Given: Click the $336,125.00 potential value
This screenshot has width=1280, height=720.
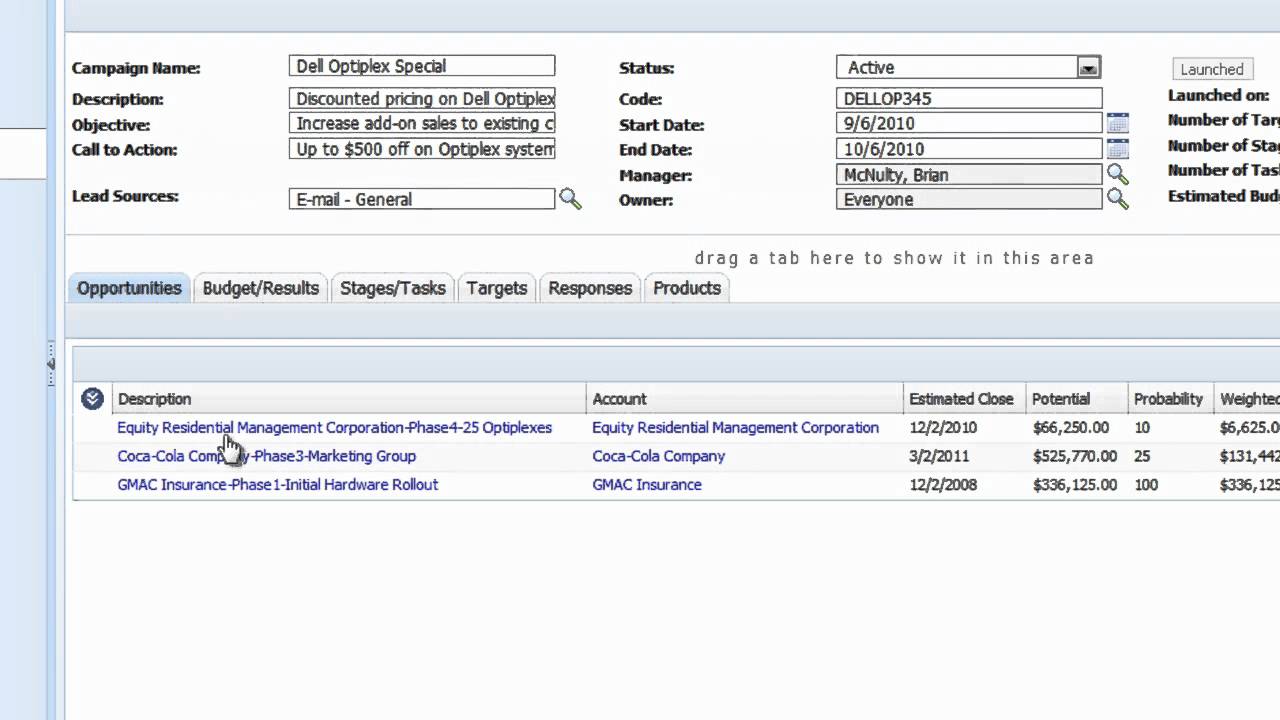Looking at the screenshot, I should pyautogui.click(x=1074, y=485).
